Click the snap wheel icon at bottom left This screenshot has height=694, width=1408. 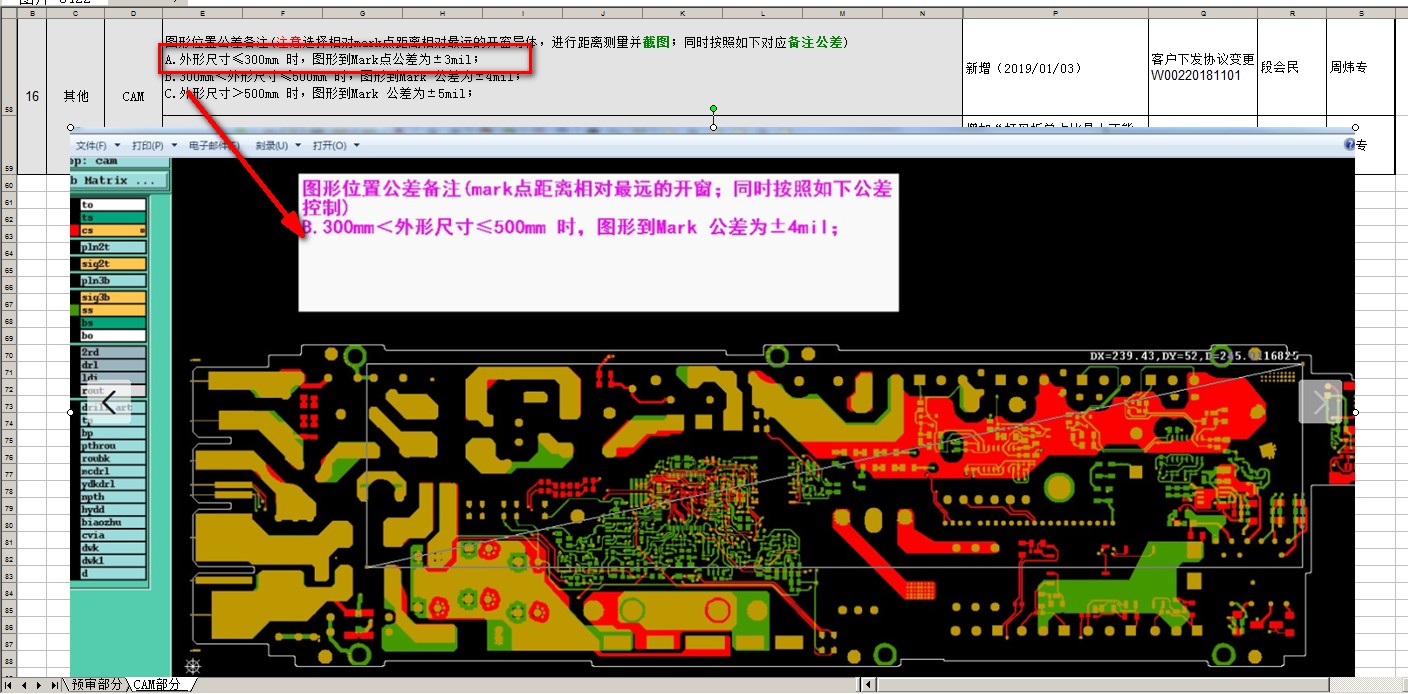click(192, 666)
